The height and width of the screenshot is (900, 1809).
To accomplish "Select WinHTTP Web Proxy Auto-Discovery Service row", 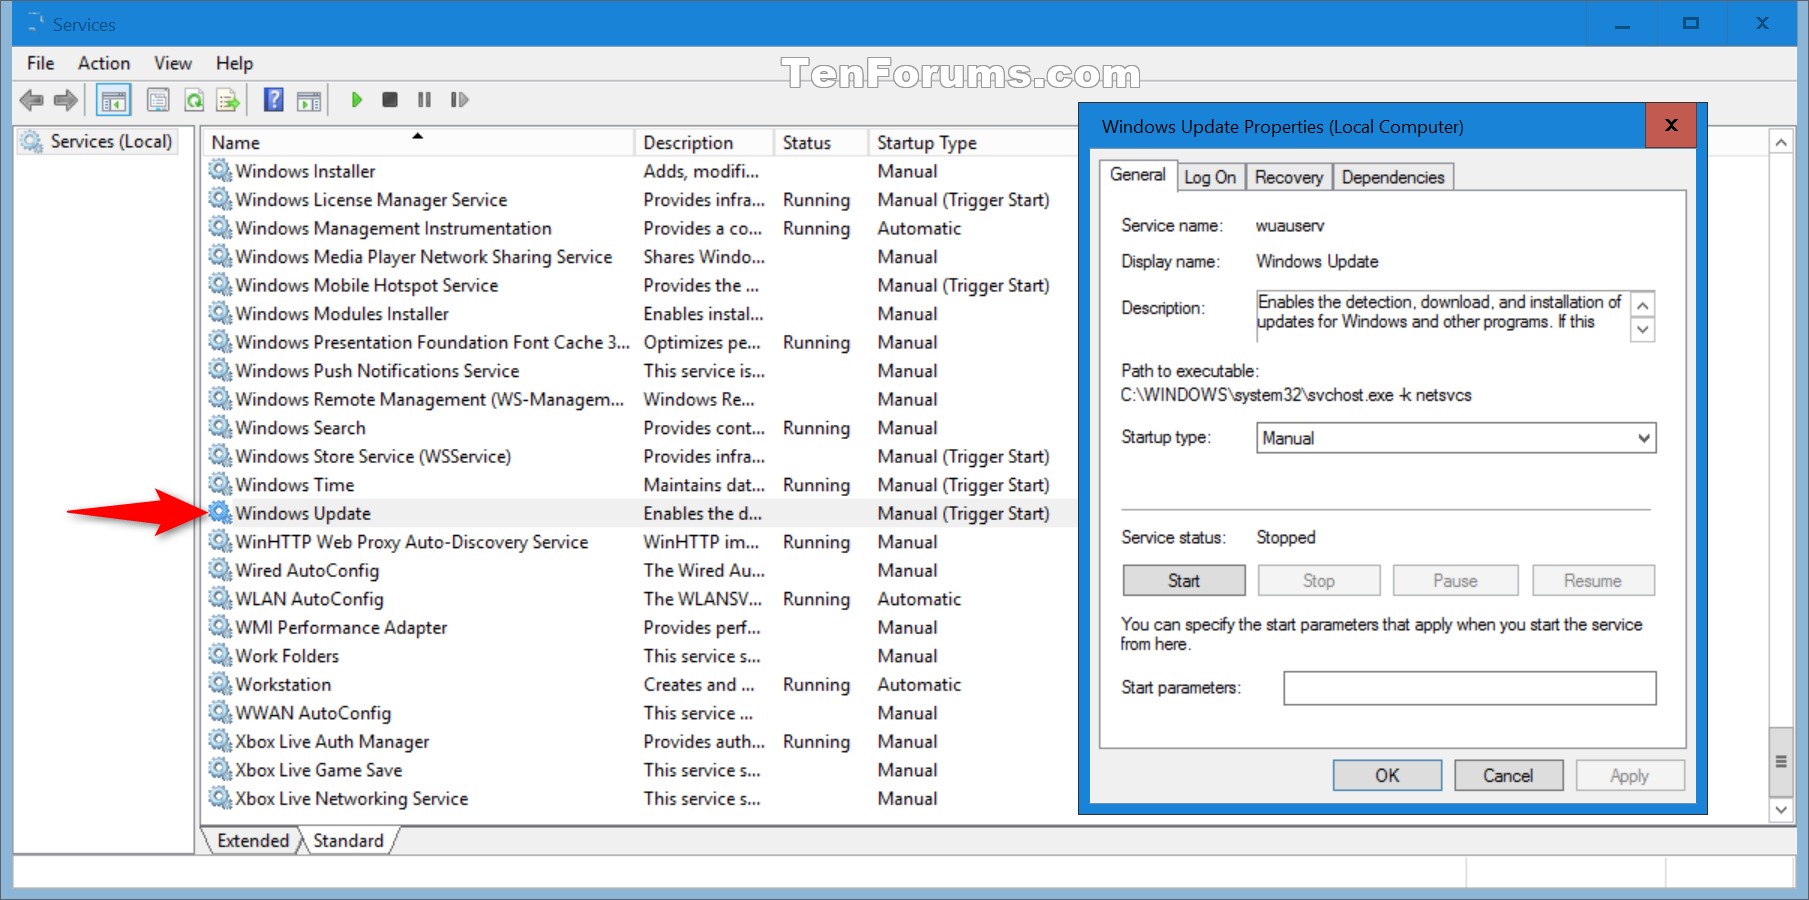I will [640, 542].
